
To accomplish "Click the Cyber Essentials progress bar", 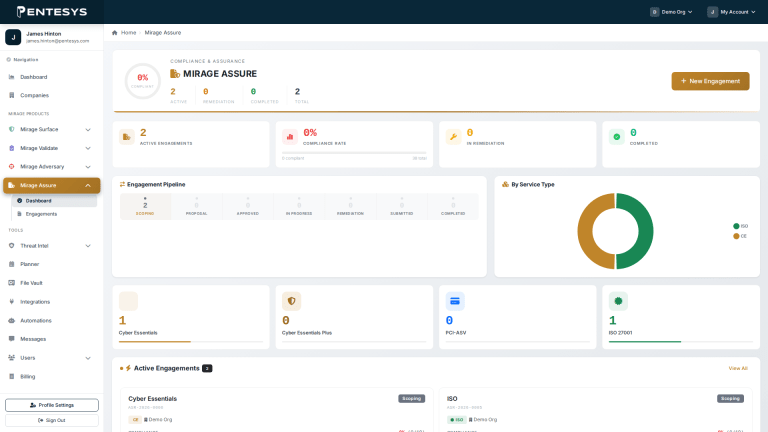I will (x=191, y=341).
